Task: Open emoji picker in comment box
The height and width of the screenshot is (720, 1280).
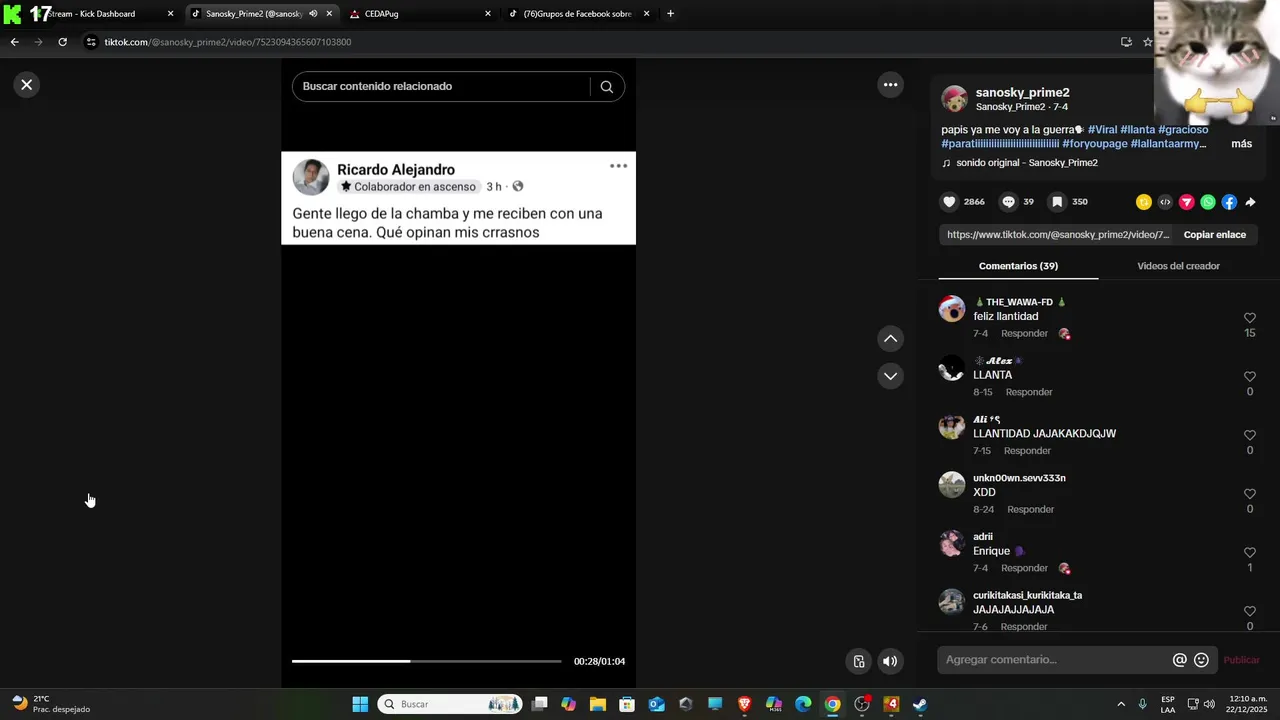Action: click(x=1201, y=660)
